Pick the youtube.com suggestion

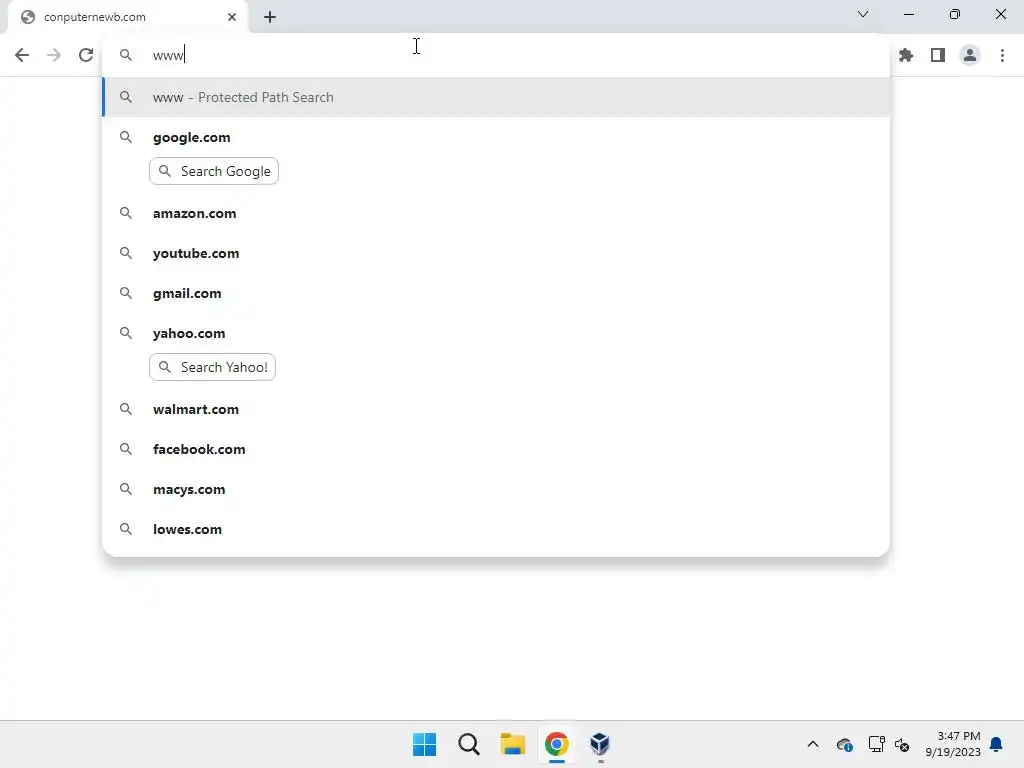[496, 253]
